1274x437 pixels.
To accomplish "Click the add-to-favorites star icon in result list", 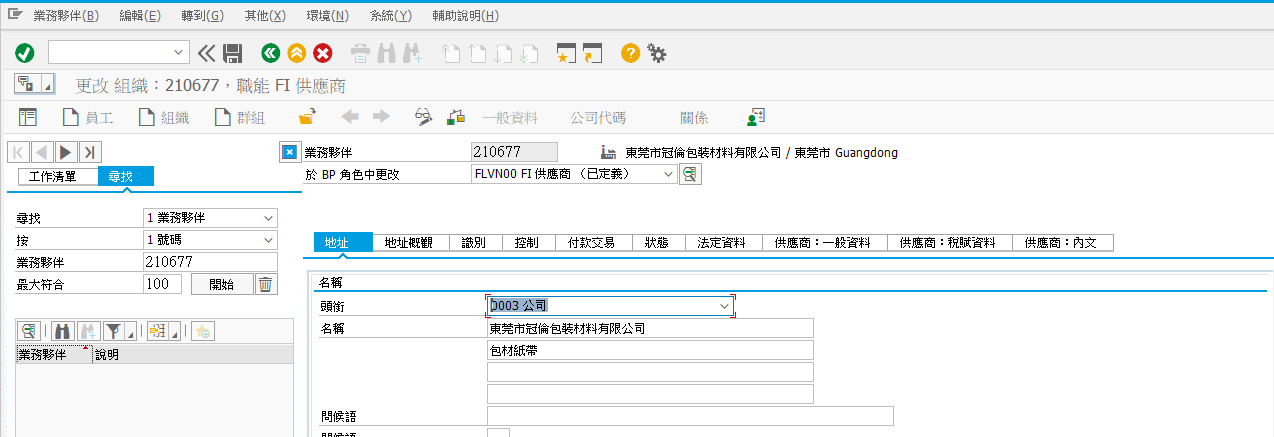I will [203, 331].
